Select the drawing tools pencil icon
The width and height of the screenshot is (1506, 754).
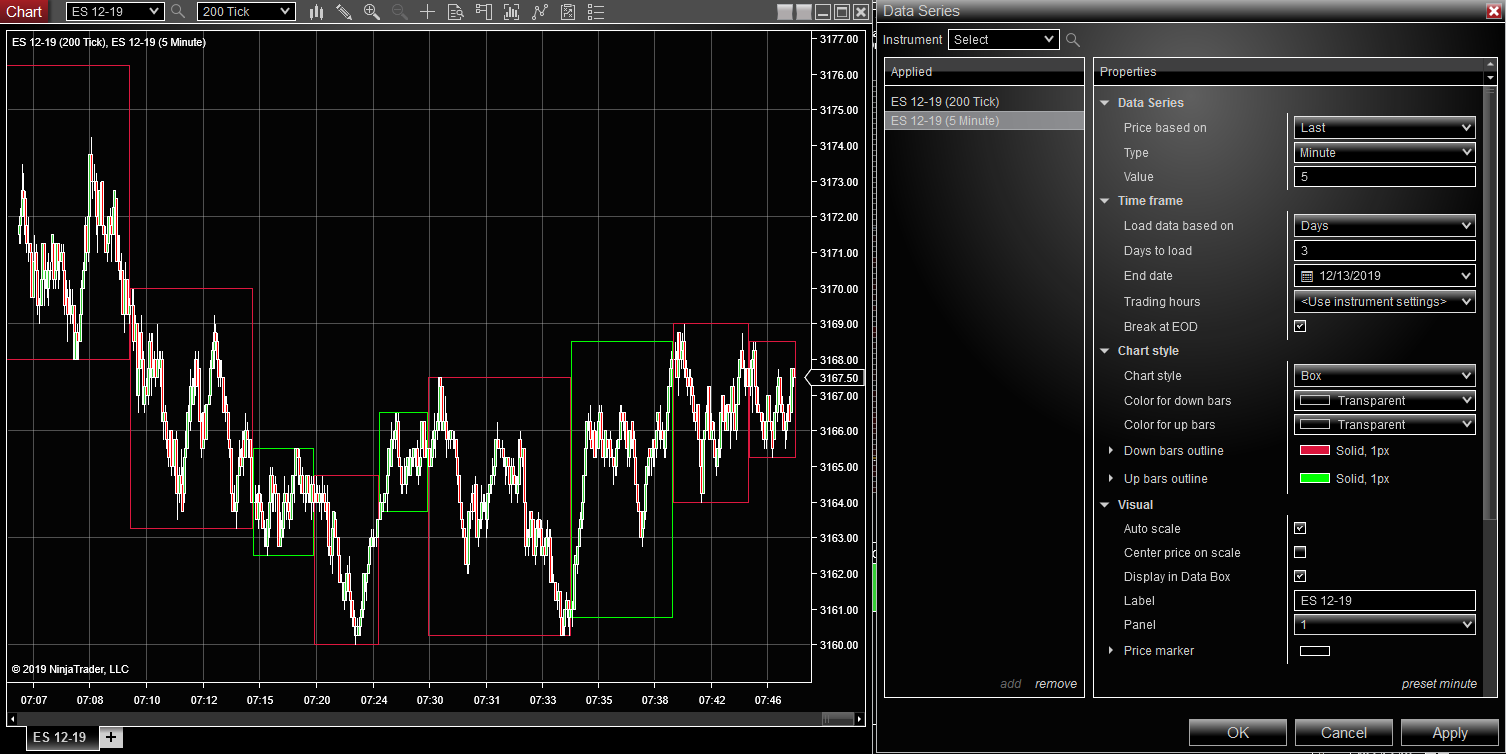[344, 12]
